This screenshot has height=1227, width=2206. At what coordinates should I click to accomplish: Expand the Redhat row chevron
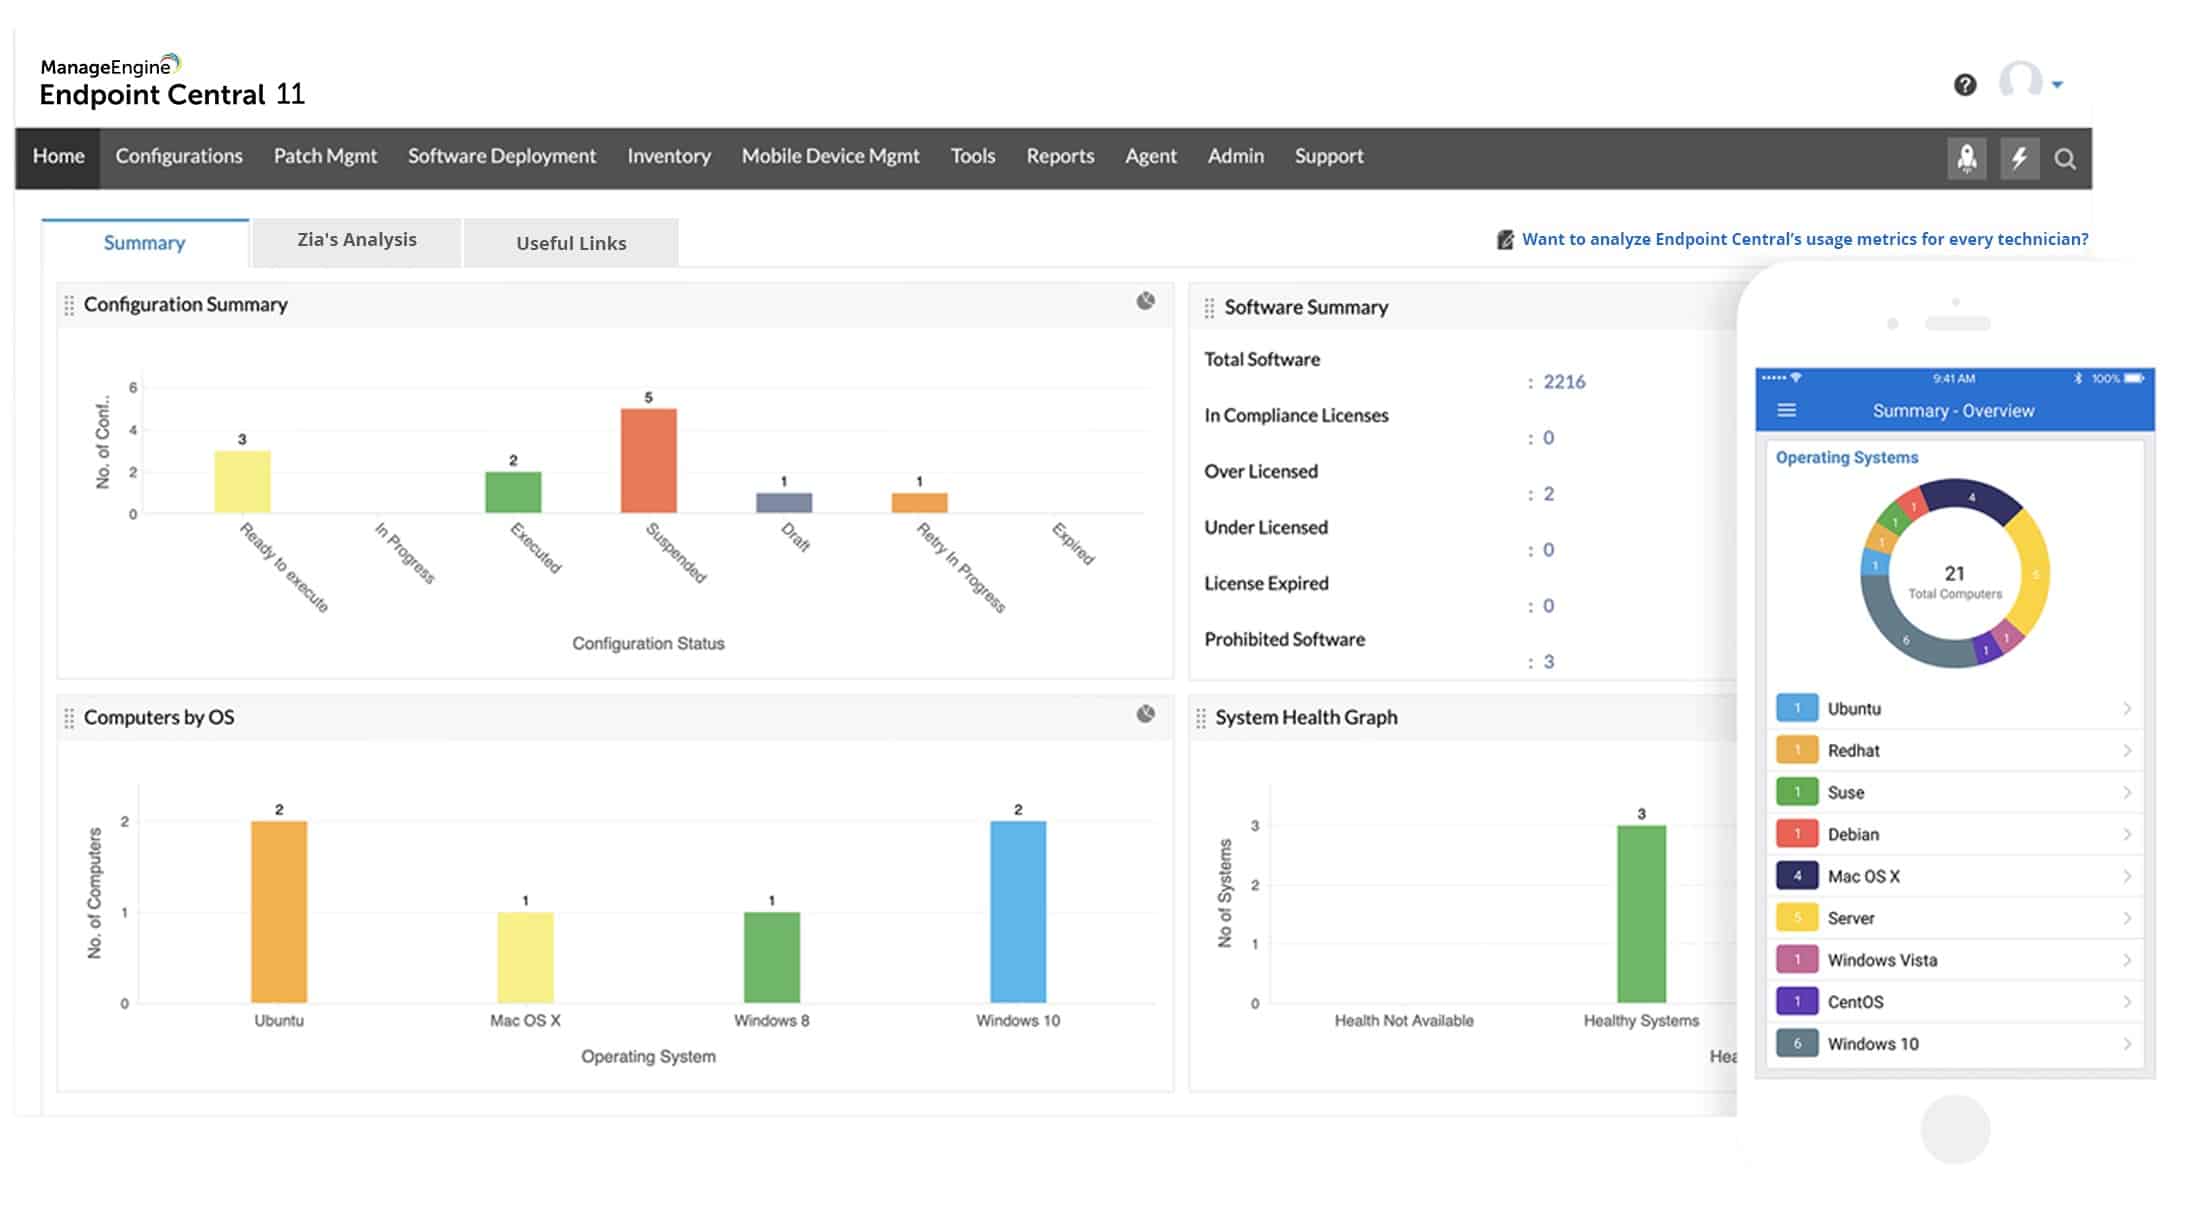(2127, 750)
